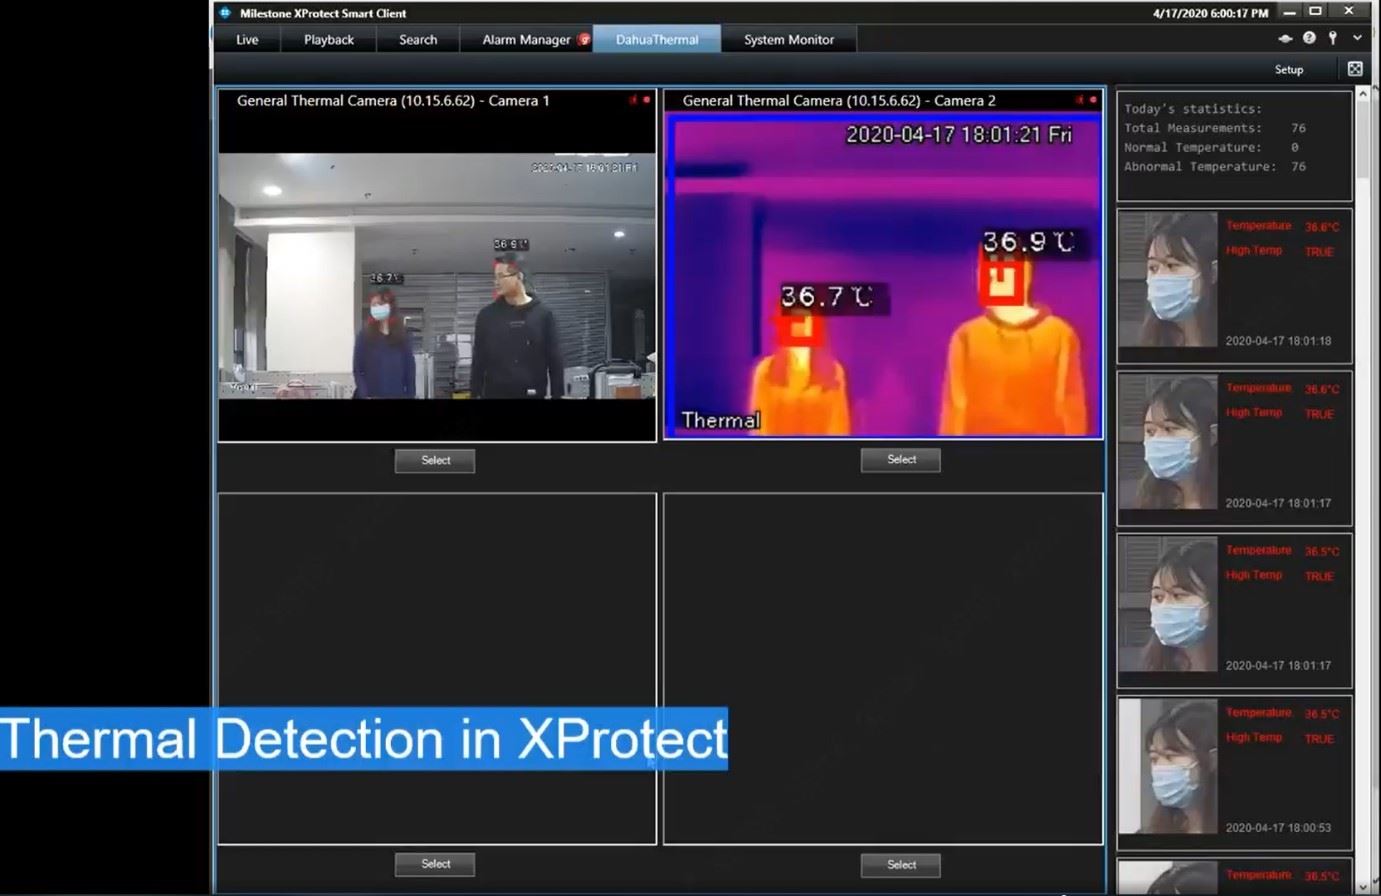Click Camera 1 red recording indicator dot

646,100
